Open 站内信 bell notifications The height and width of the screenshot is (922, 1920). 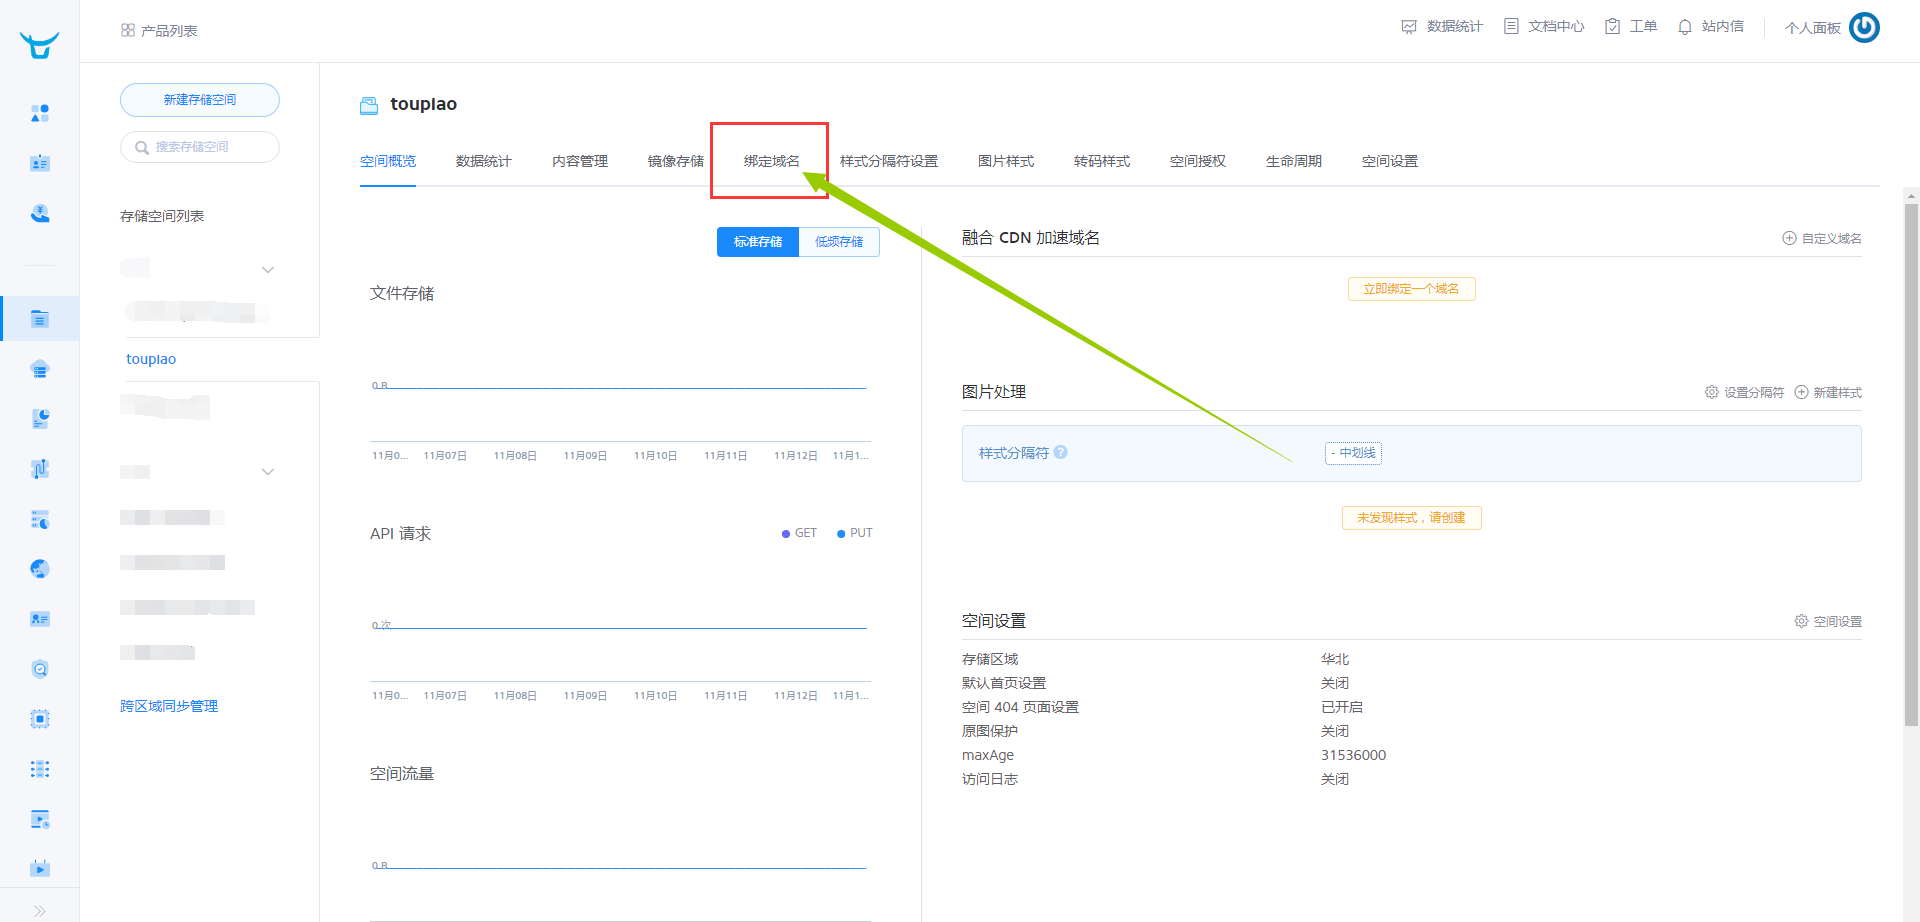[x=1710, y=27]
